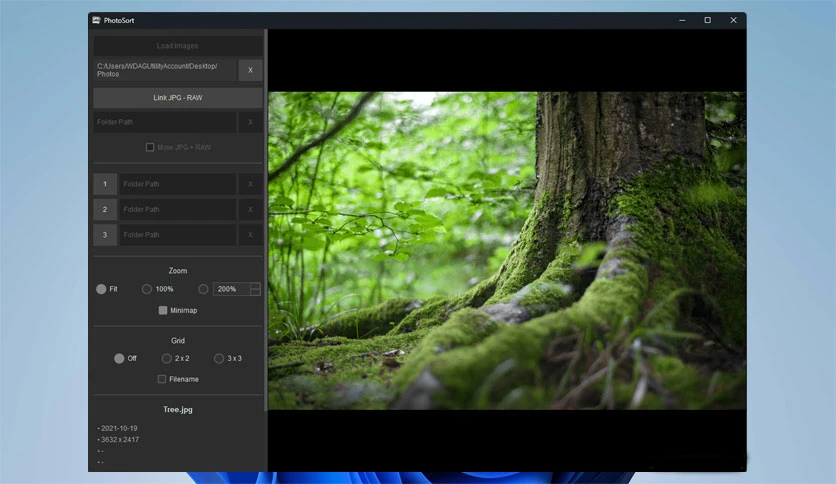
Task: Select the 3 x 3 grid radio button
Action: tap(219, 359)
